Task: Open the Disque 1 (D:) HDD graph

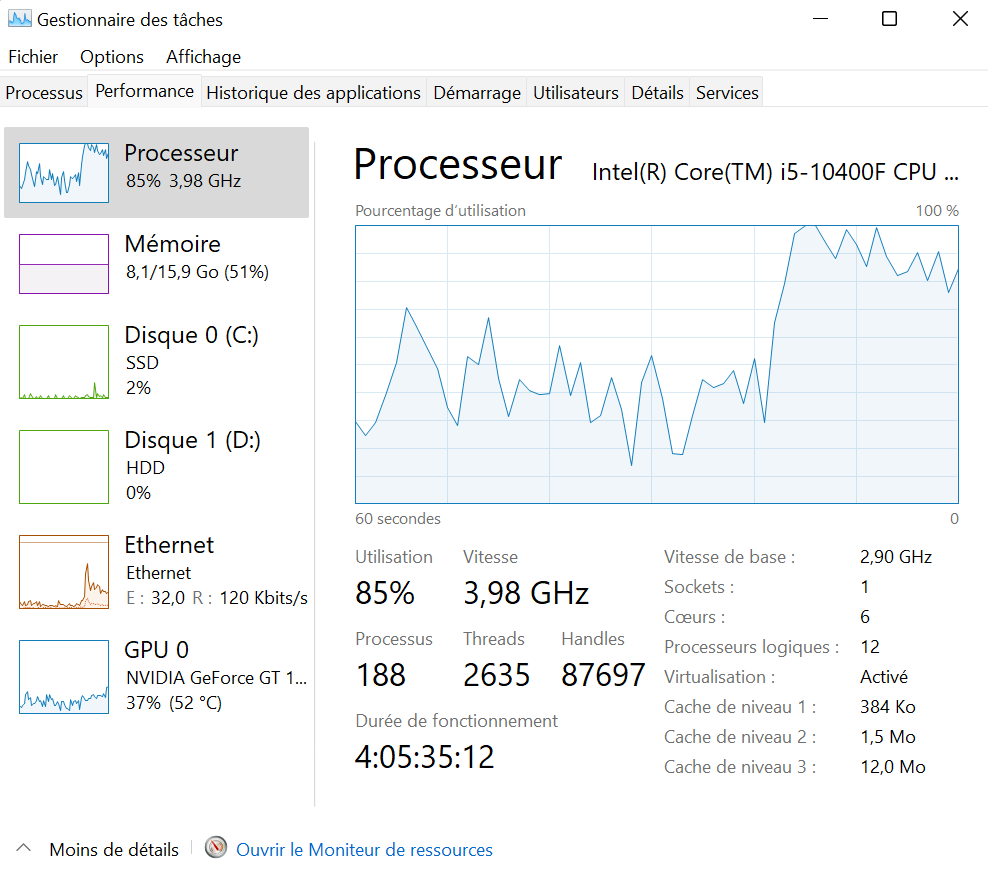Action: pos(64,467)
